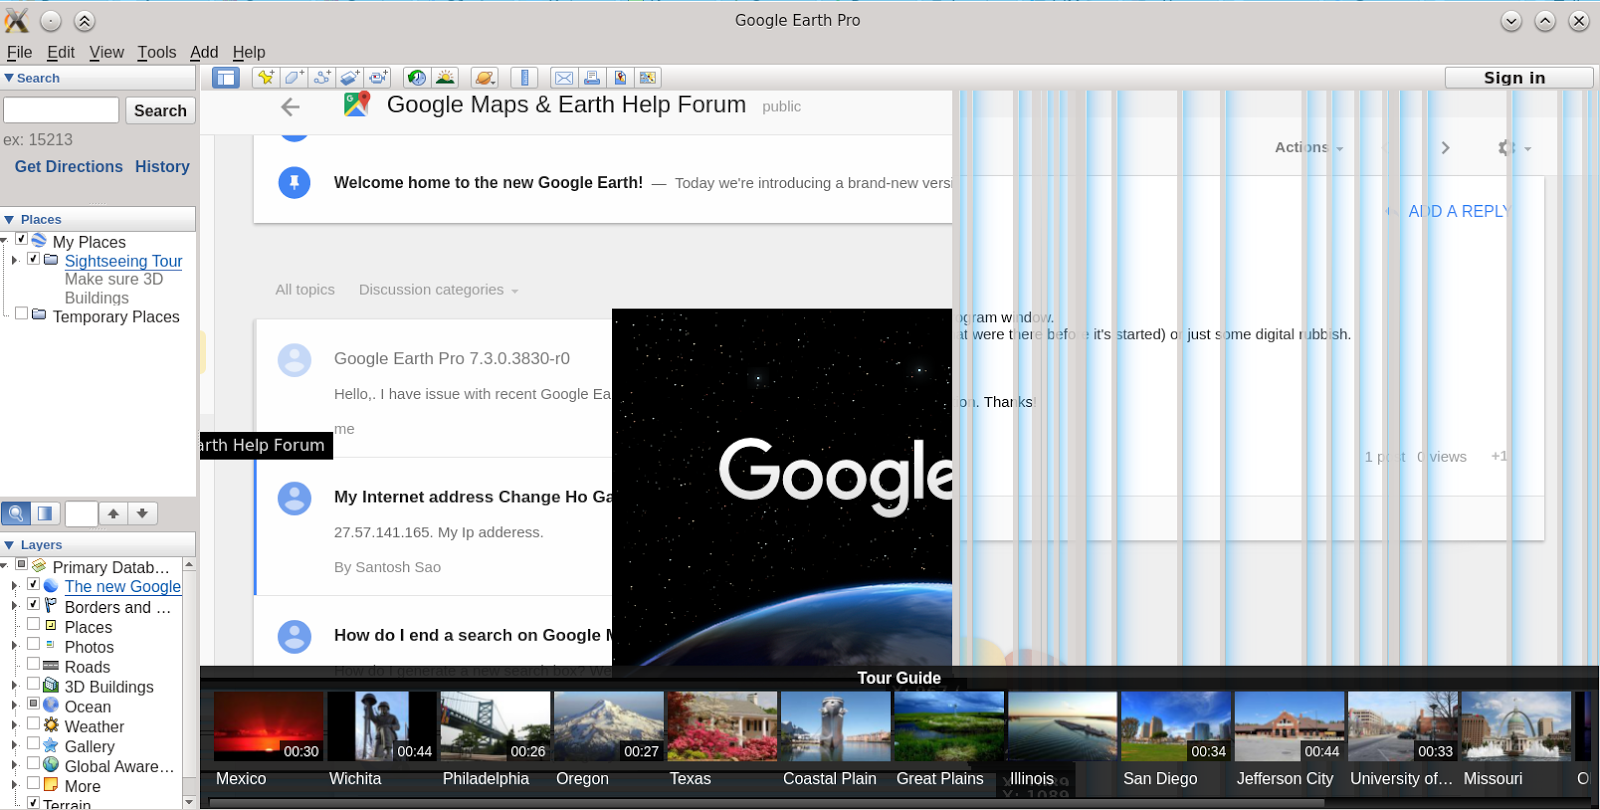The height and width of the screenshot is (810, 1600).
Task: Expand the Gallery layer tree arrow
Action: (x=14, y=745)
